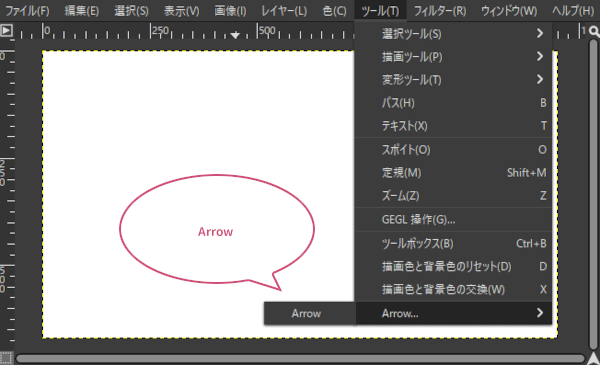Open GEGL 操作(G)... dialog

click(x=453, y=220)
